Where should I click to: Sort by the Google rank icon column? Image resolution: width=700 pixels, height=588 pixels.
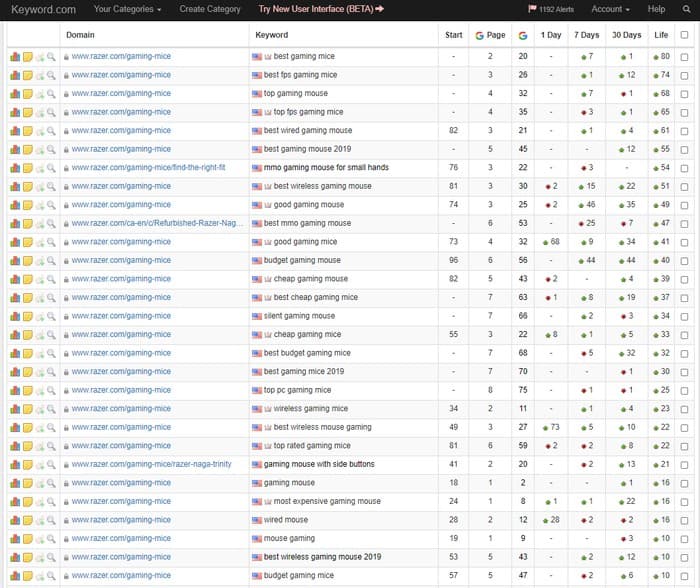(523, 34)
